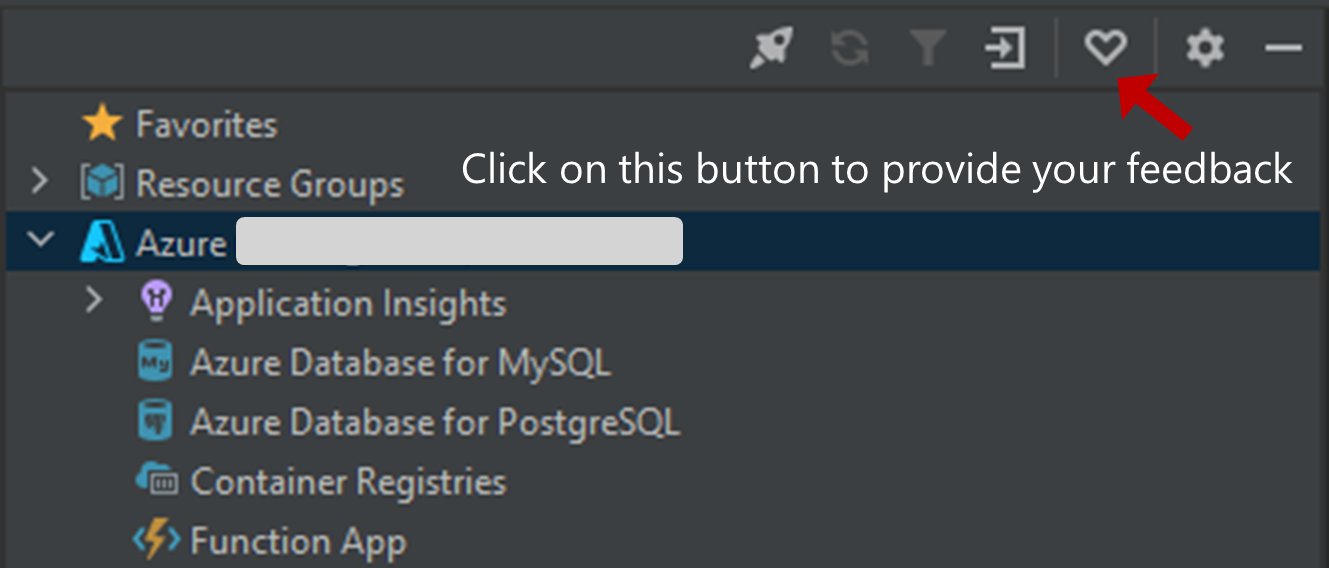Click the rocket Getting Started icon
The width and height of the screenshot is (1329, 568).
pos(772,48)
